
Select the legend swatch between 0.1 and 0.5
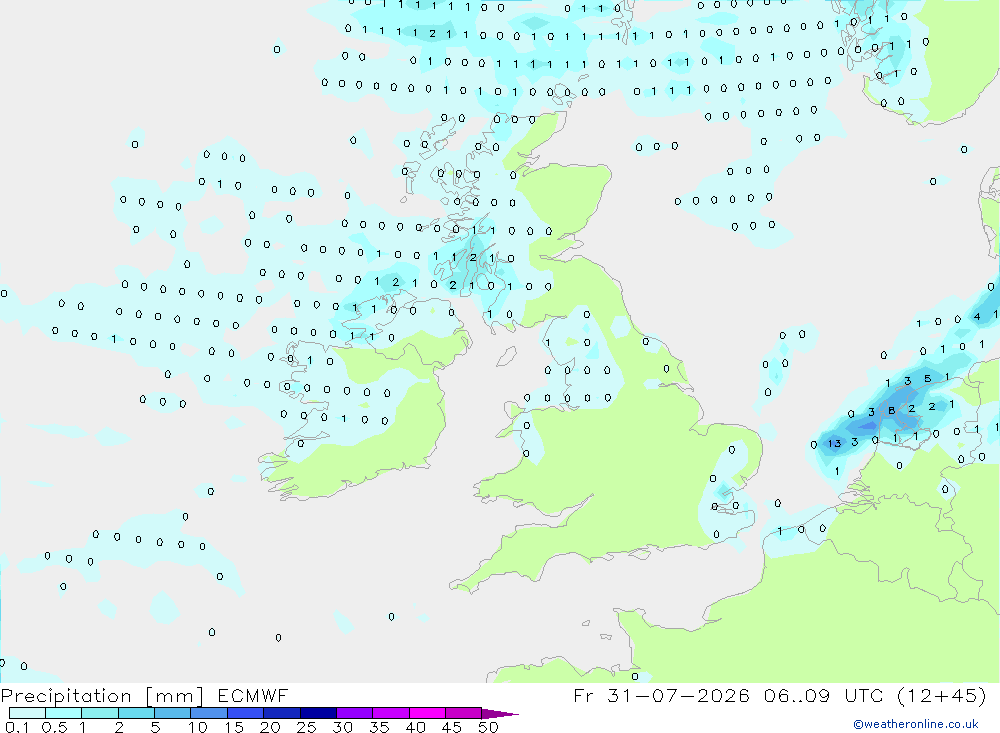(27, 713)
